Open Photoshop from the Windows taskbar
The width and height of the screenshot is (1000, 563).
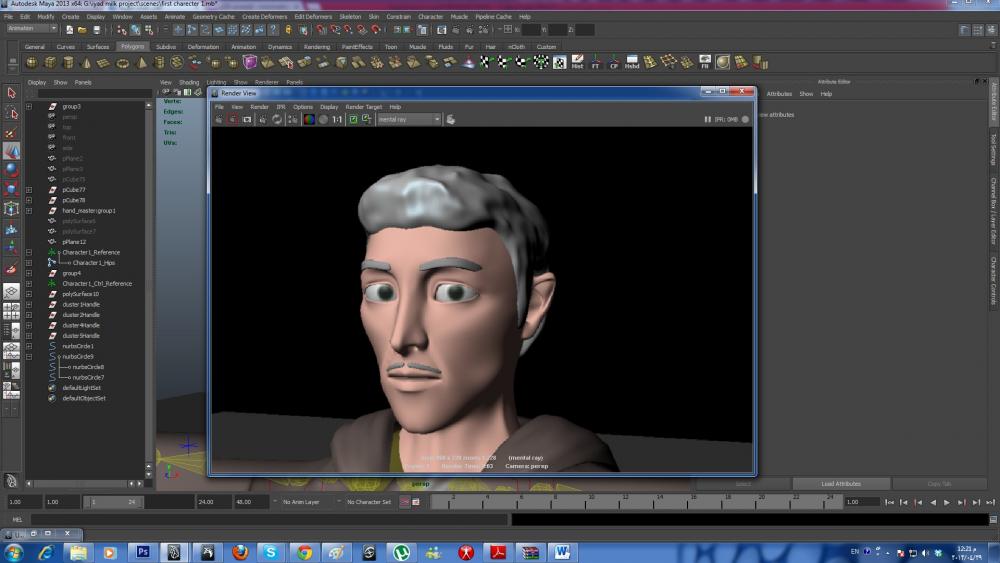[142, 551]
